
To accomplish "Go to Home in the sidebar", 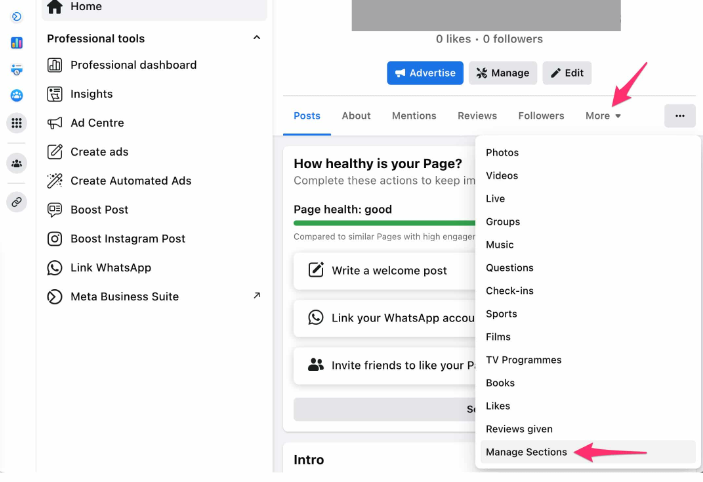I will 154,7.
